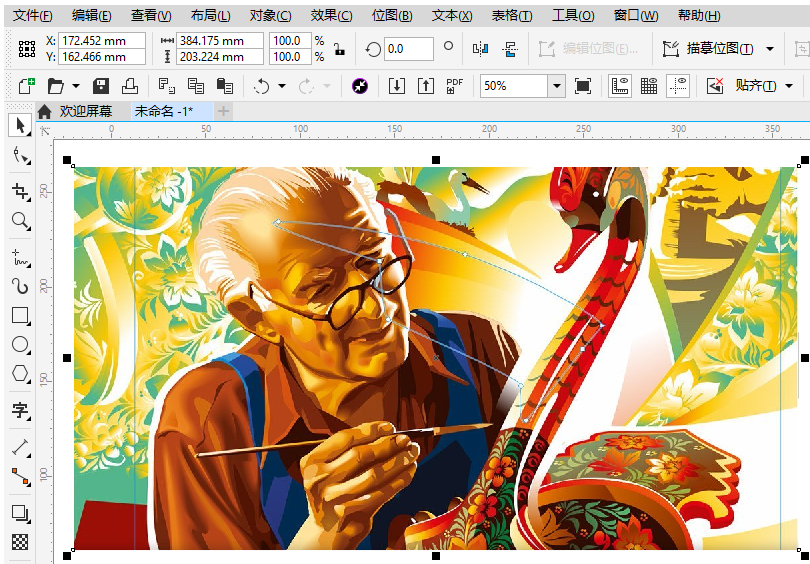Toggle guidelines display
The width and height of the screenshot is (810, 564).
678,86
